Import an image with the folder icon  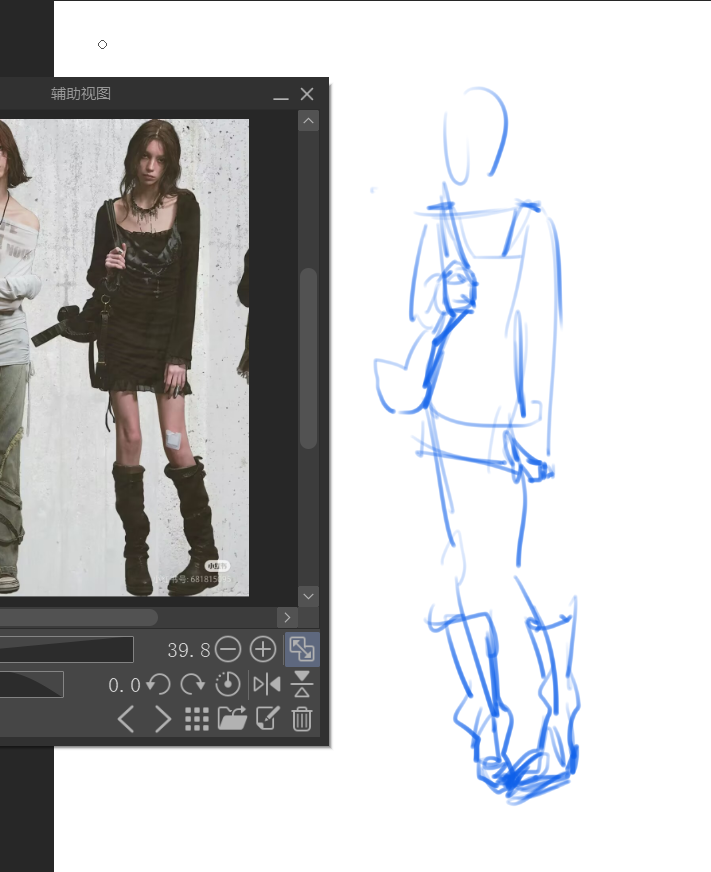coord(232,719)
